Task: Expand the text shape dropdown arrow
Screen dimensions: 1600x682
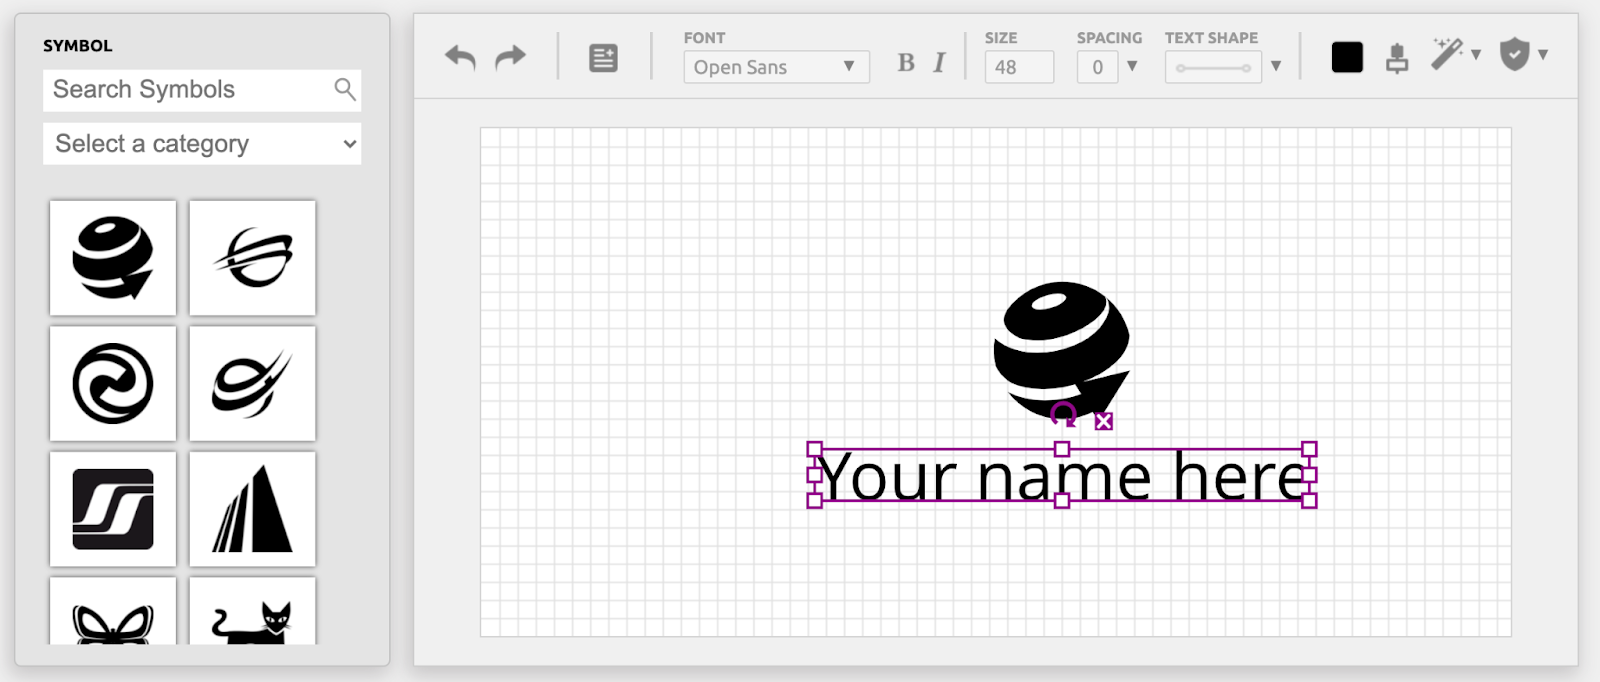Action: click(x=1276, y=67)
